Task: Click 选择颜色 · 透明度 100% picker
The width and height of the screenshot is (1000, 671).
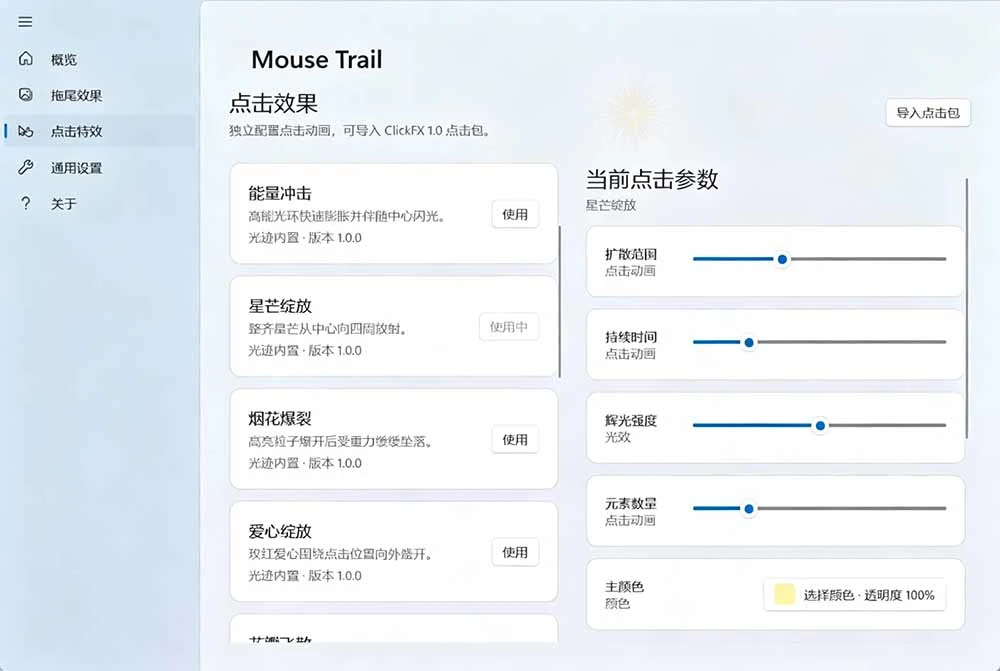Action: tap(855, 594)
